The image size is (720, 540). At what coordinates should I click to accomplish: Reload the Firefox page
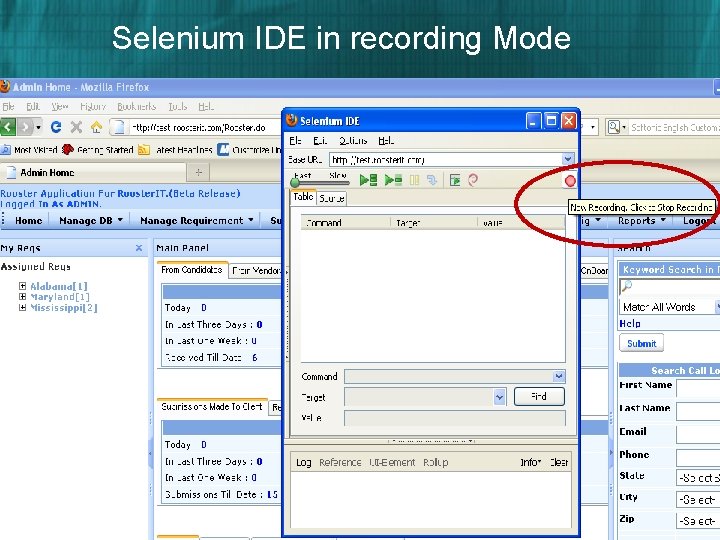pyautogui.click(x=56, y=127)
